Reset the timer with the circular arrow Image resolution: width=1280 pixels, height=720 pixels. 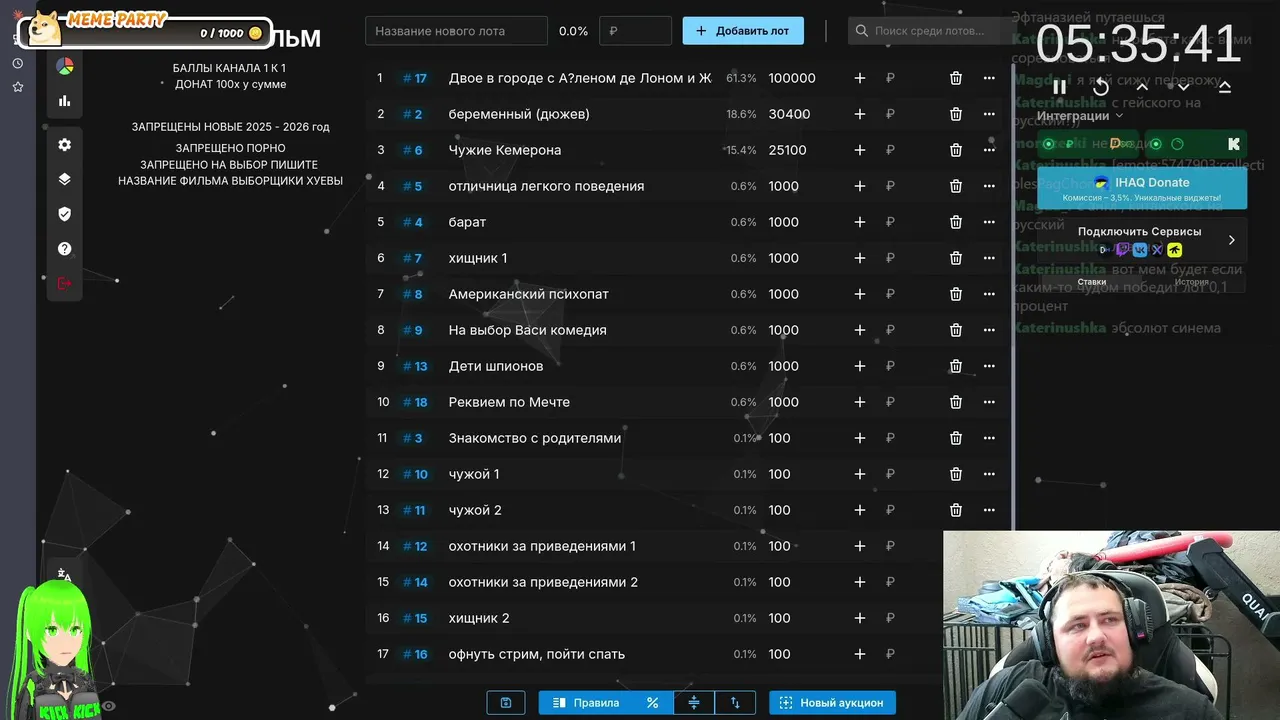click(1101, 87)
